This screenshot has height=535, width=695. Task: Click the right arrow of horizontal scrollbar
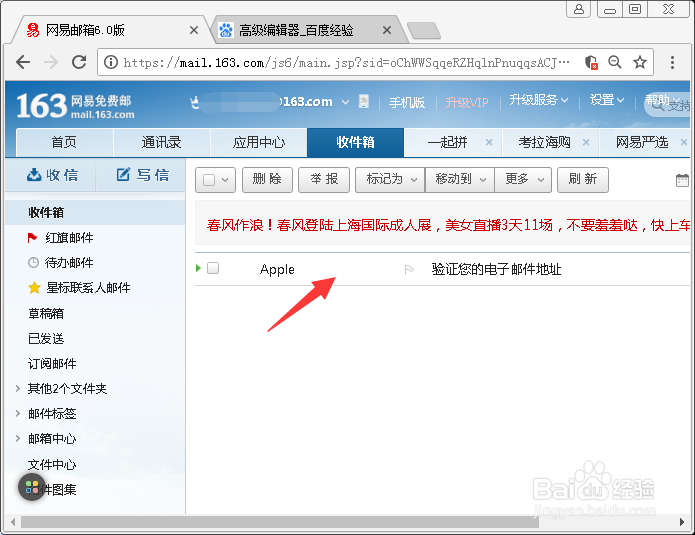click(682, 522)
